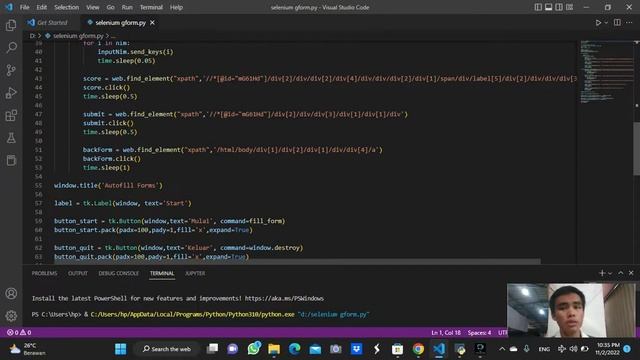
Task: Open the Accounts menu icon
Action: (11, 293)
